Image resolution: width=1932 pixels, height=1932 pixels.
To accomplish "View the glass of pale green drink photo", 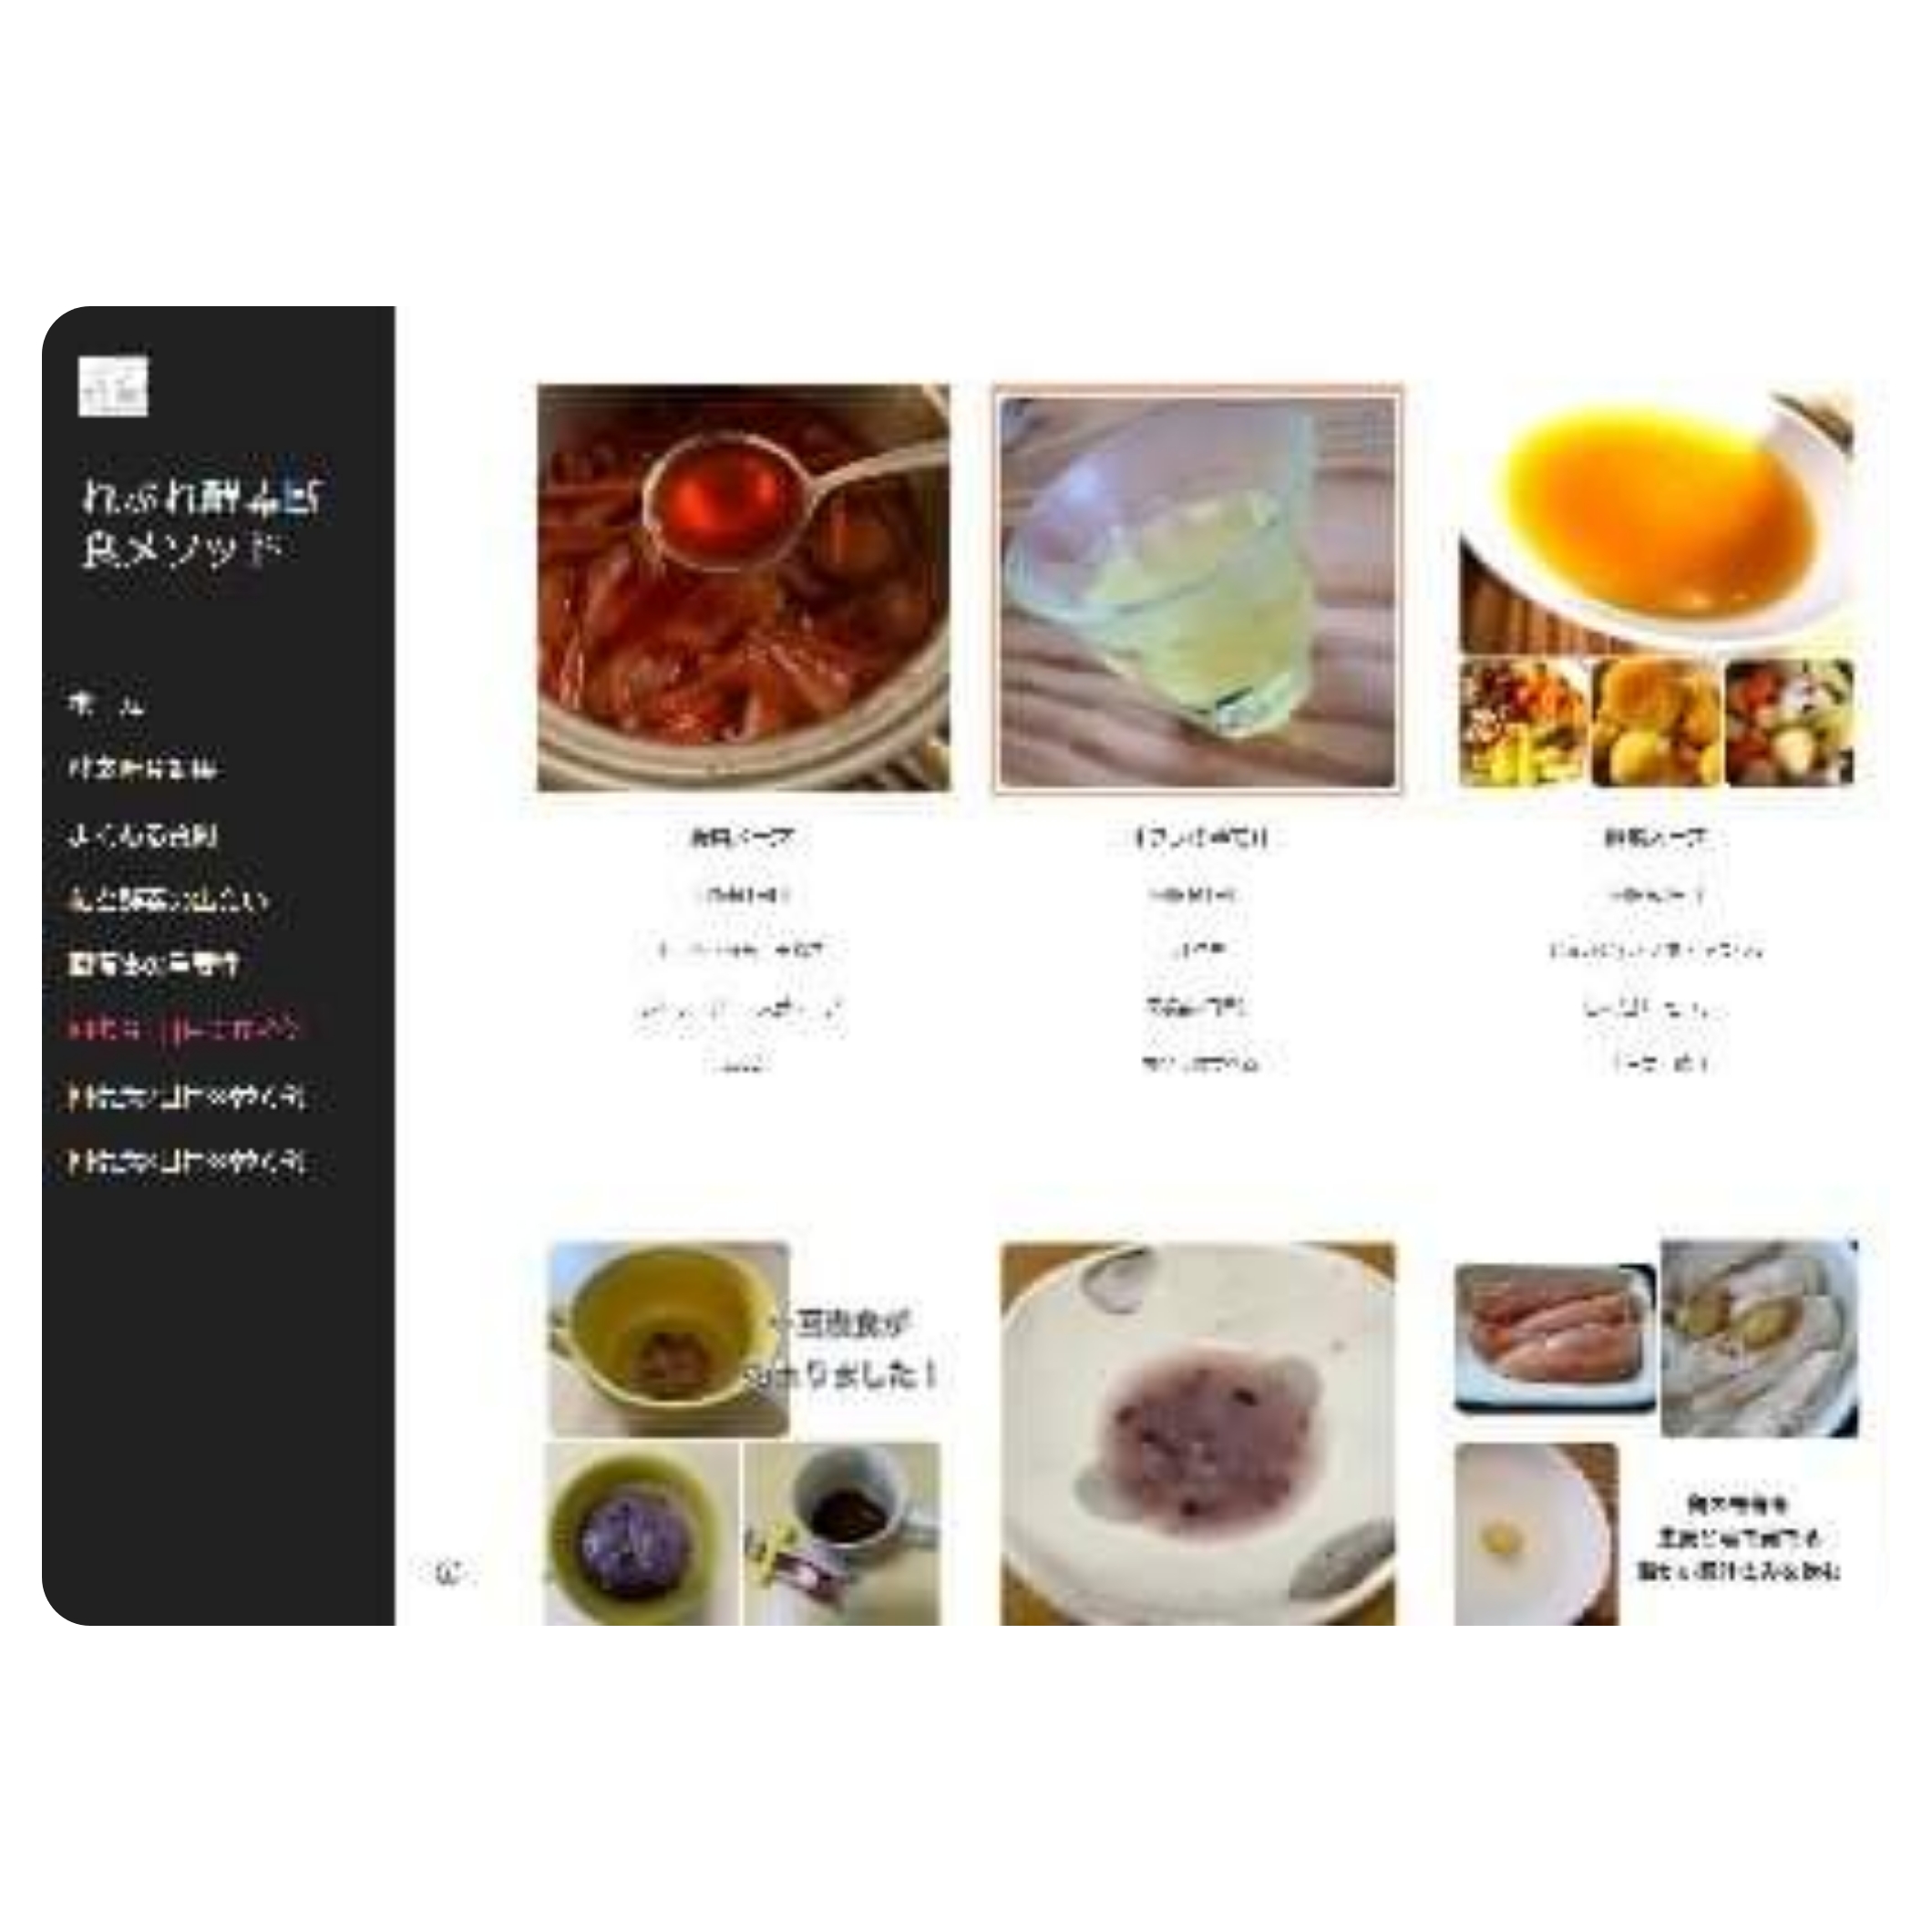I will [x=1198, y=589].
